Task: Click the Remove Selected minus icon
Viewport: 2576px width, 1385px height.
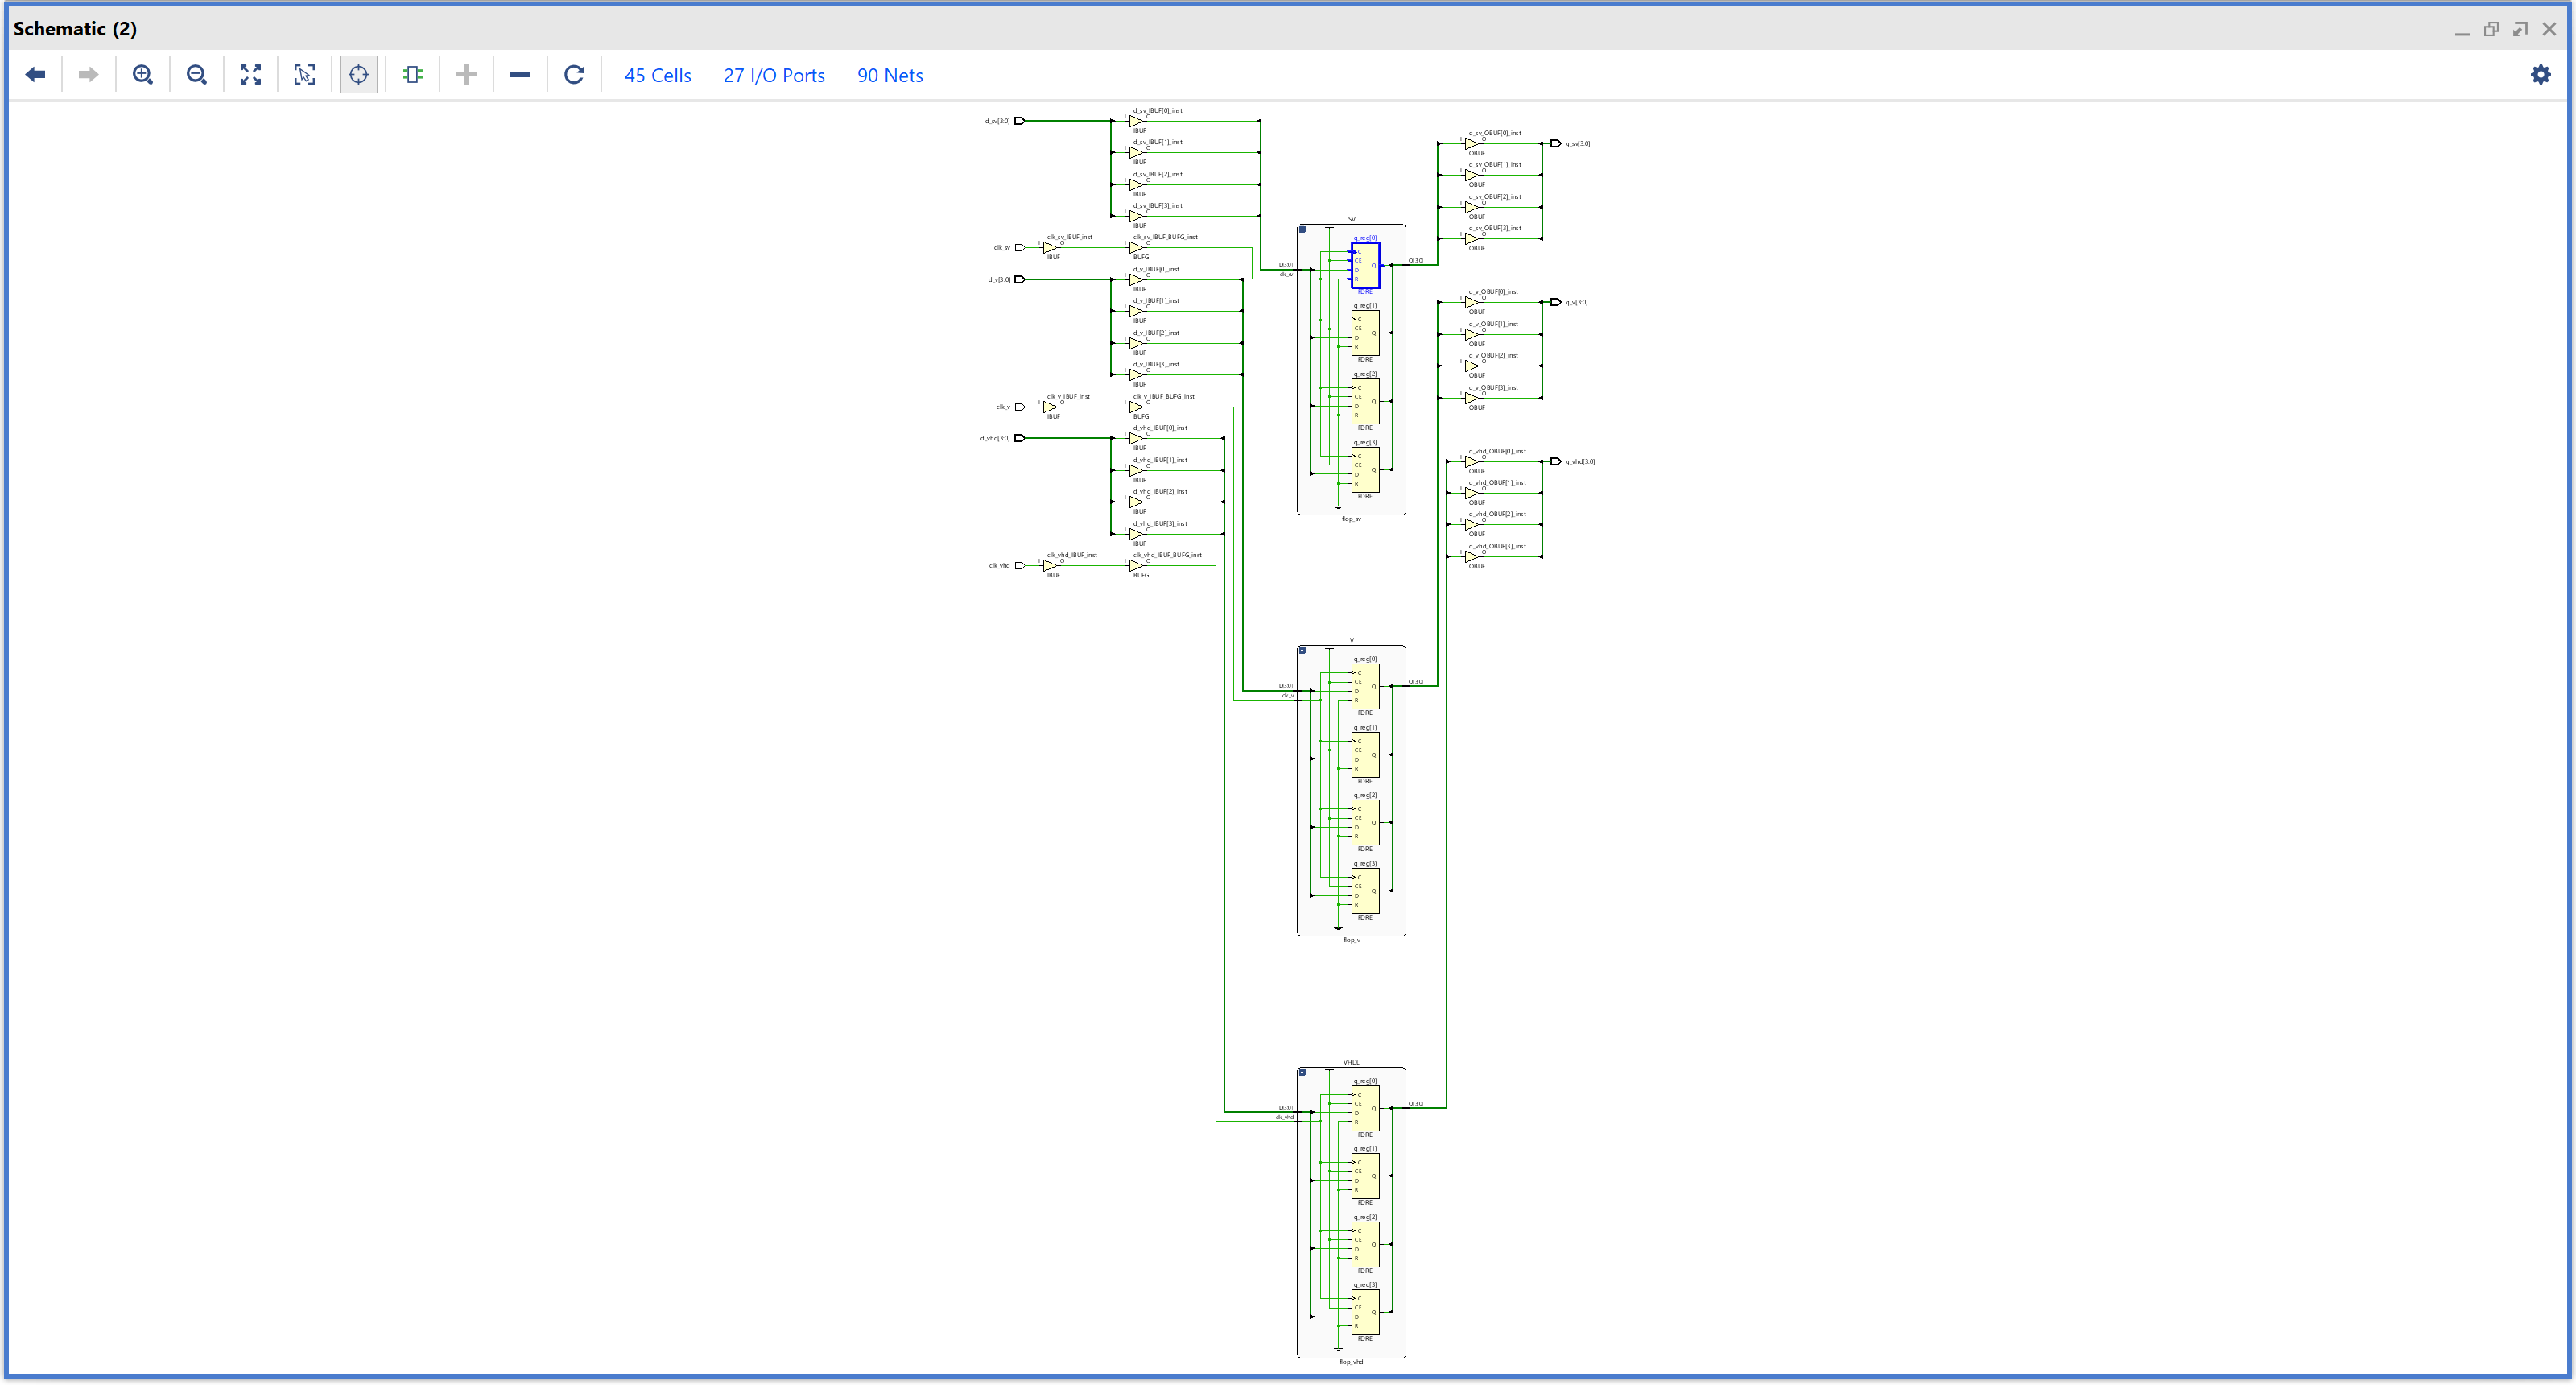Action: click(520, 75)
